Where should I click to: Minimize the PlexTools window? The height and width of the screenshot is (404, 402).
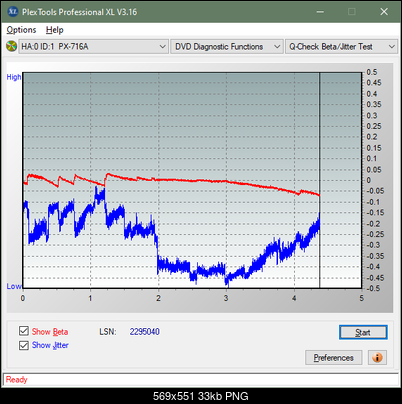(320, 12)
